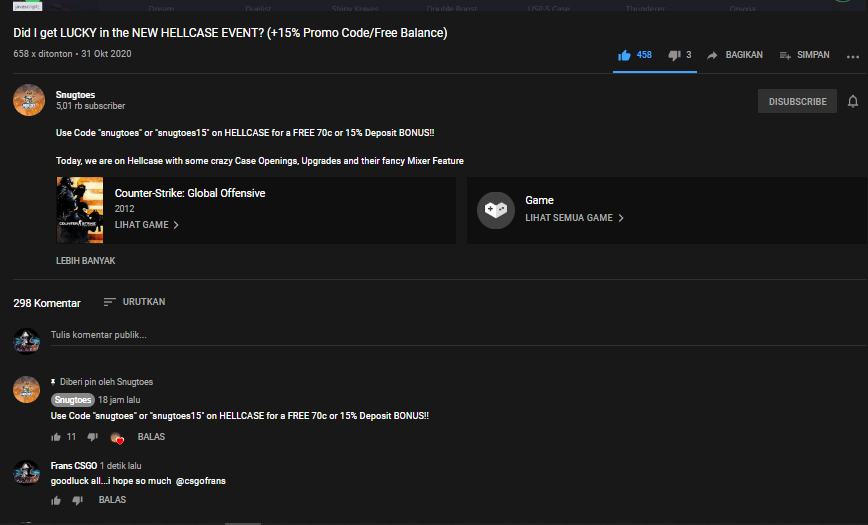The width and height of the screenshot is (868, 525).
Task: Click the pin icon beside Diberi pin oleh Snugtoes
Action: (53, 382)
